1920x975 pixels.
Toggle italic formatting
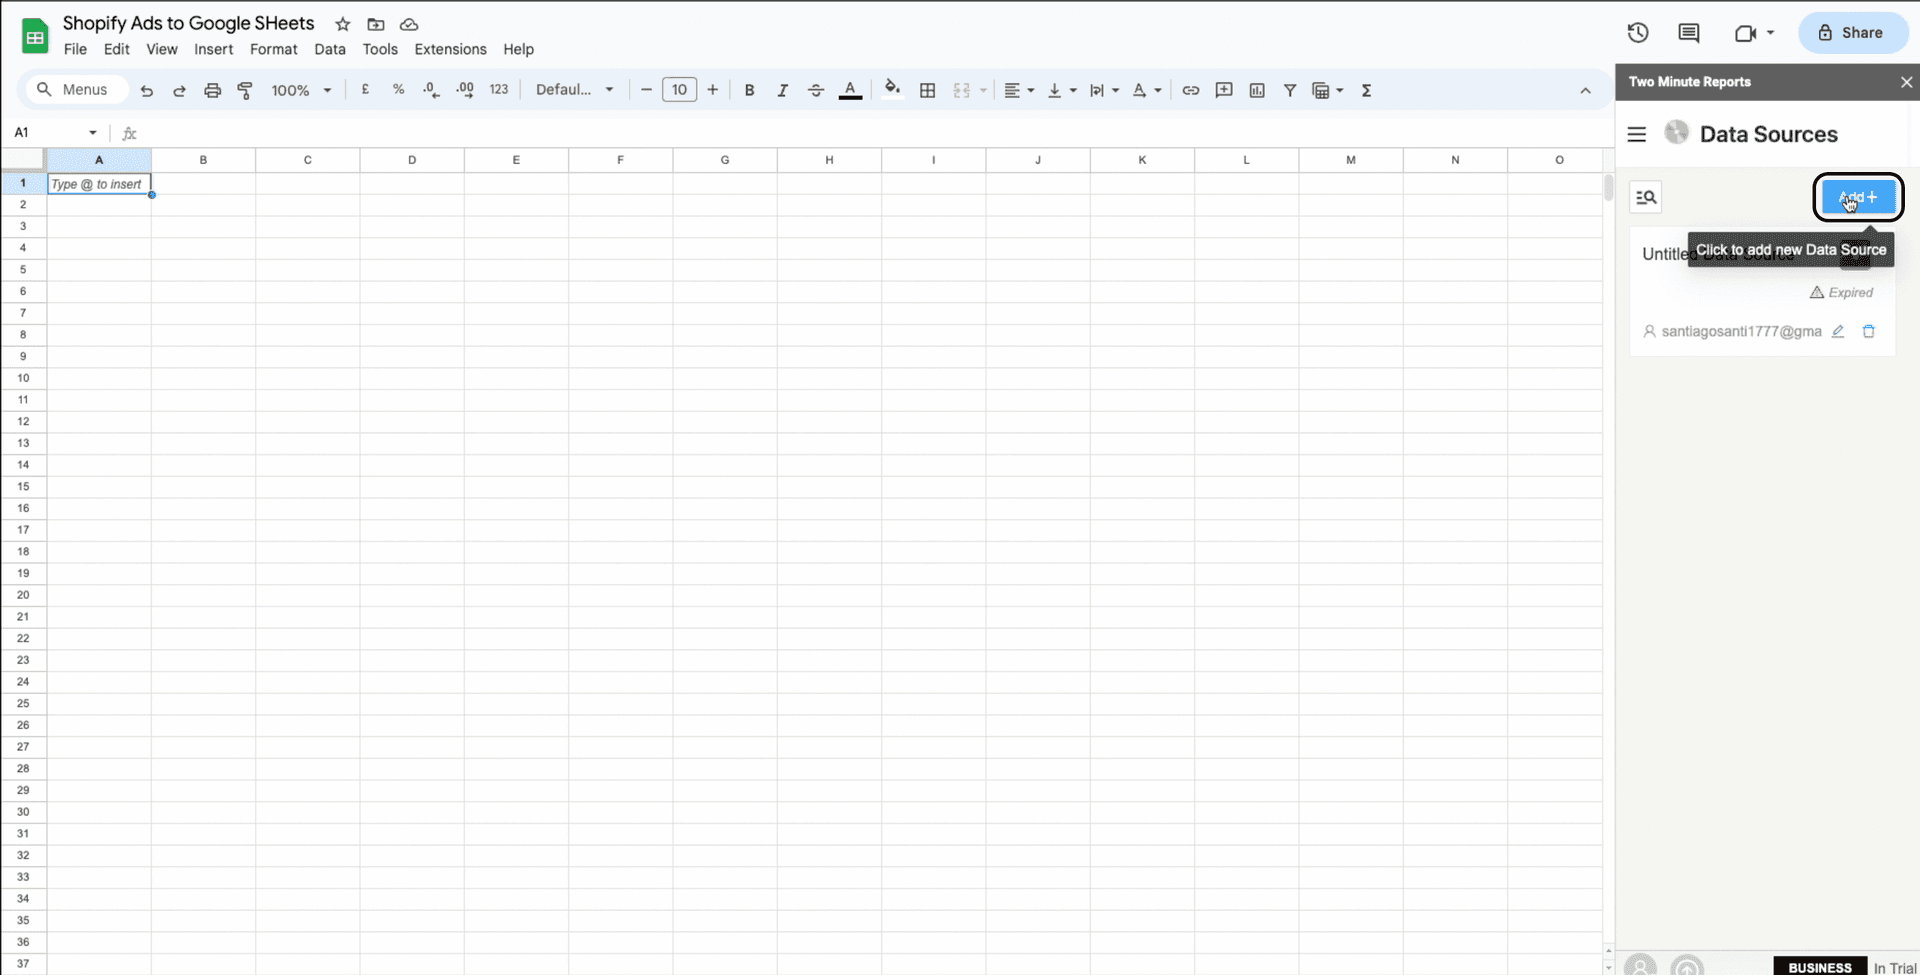782,90
